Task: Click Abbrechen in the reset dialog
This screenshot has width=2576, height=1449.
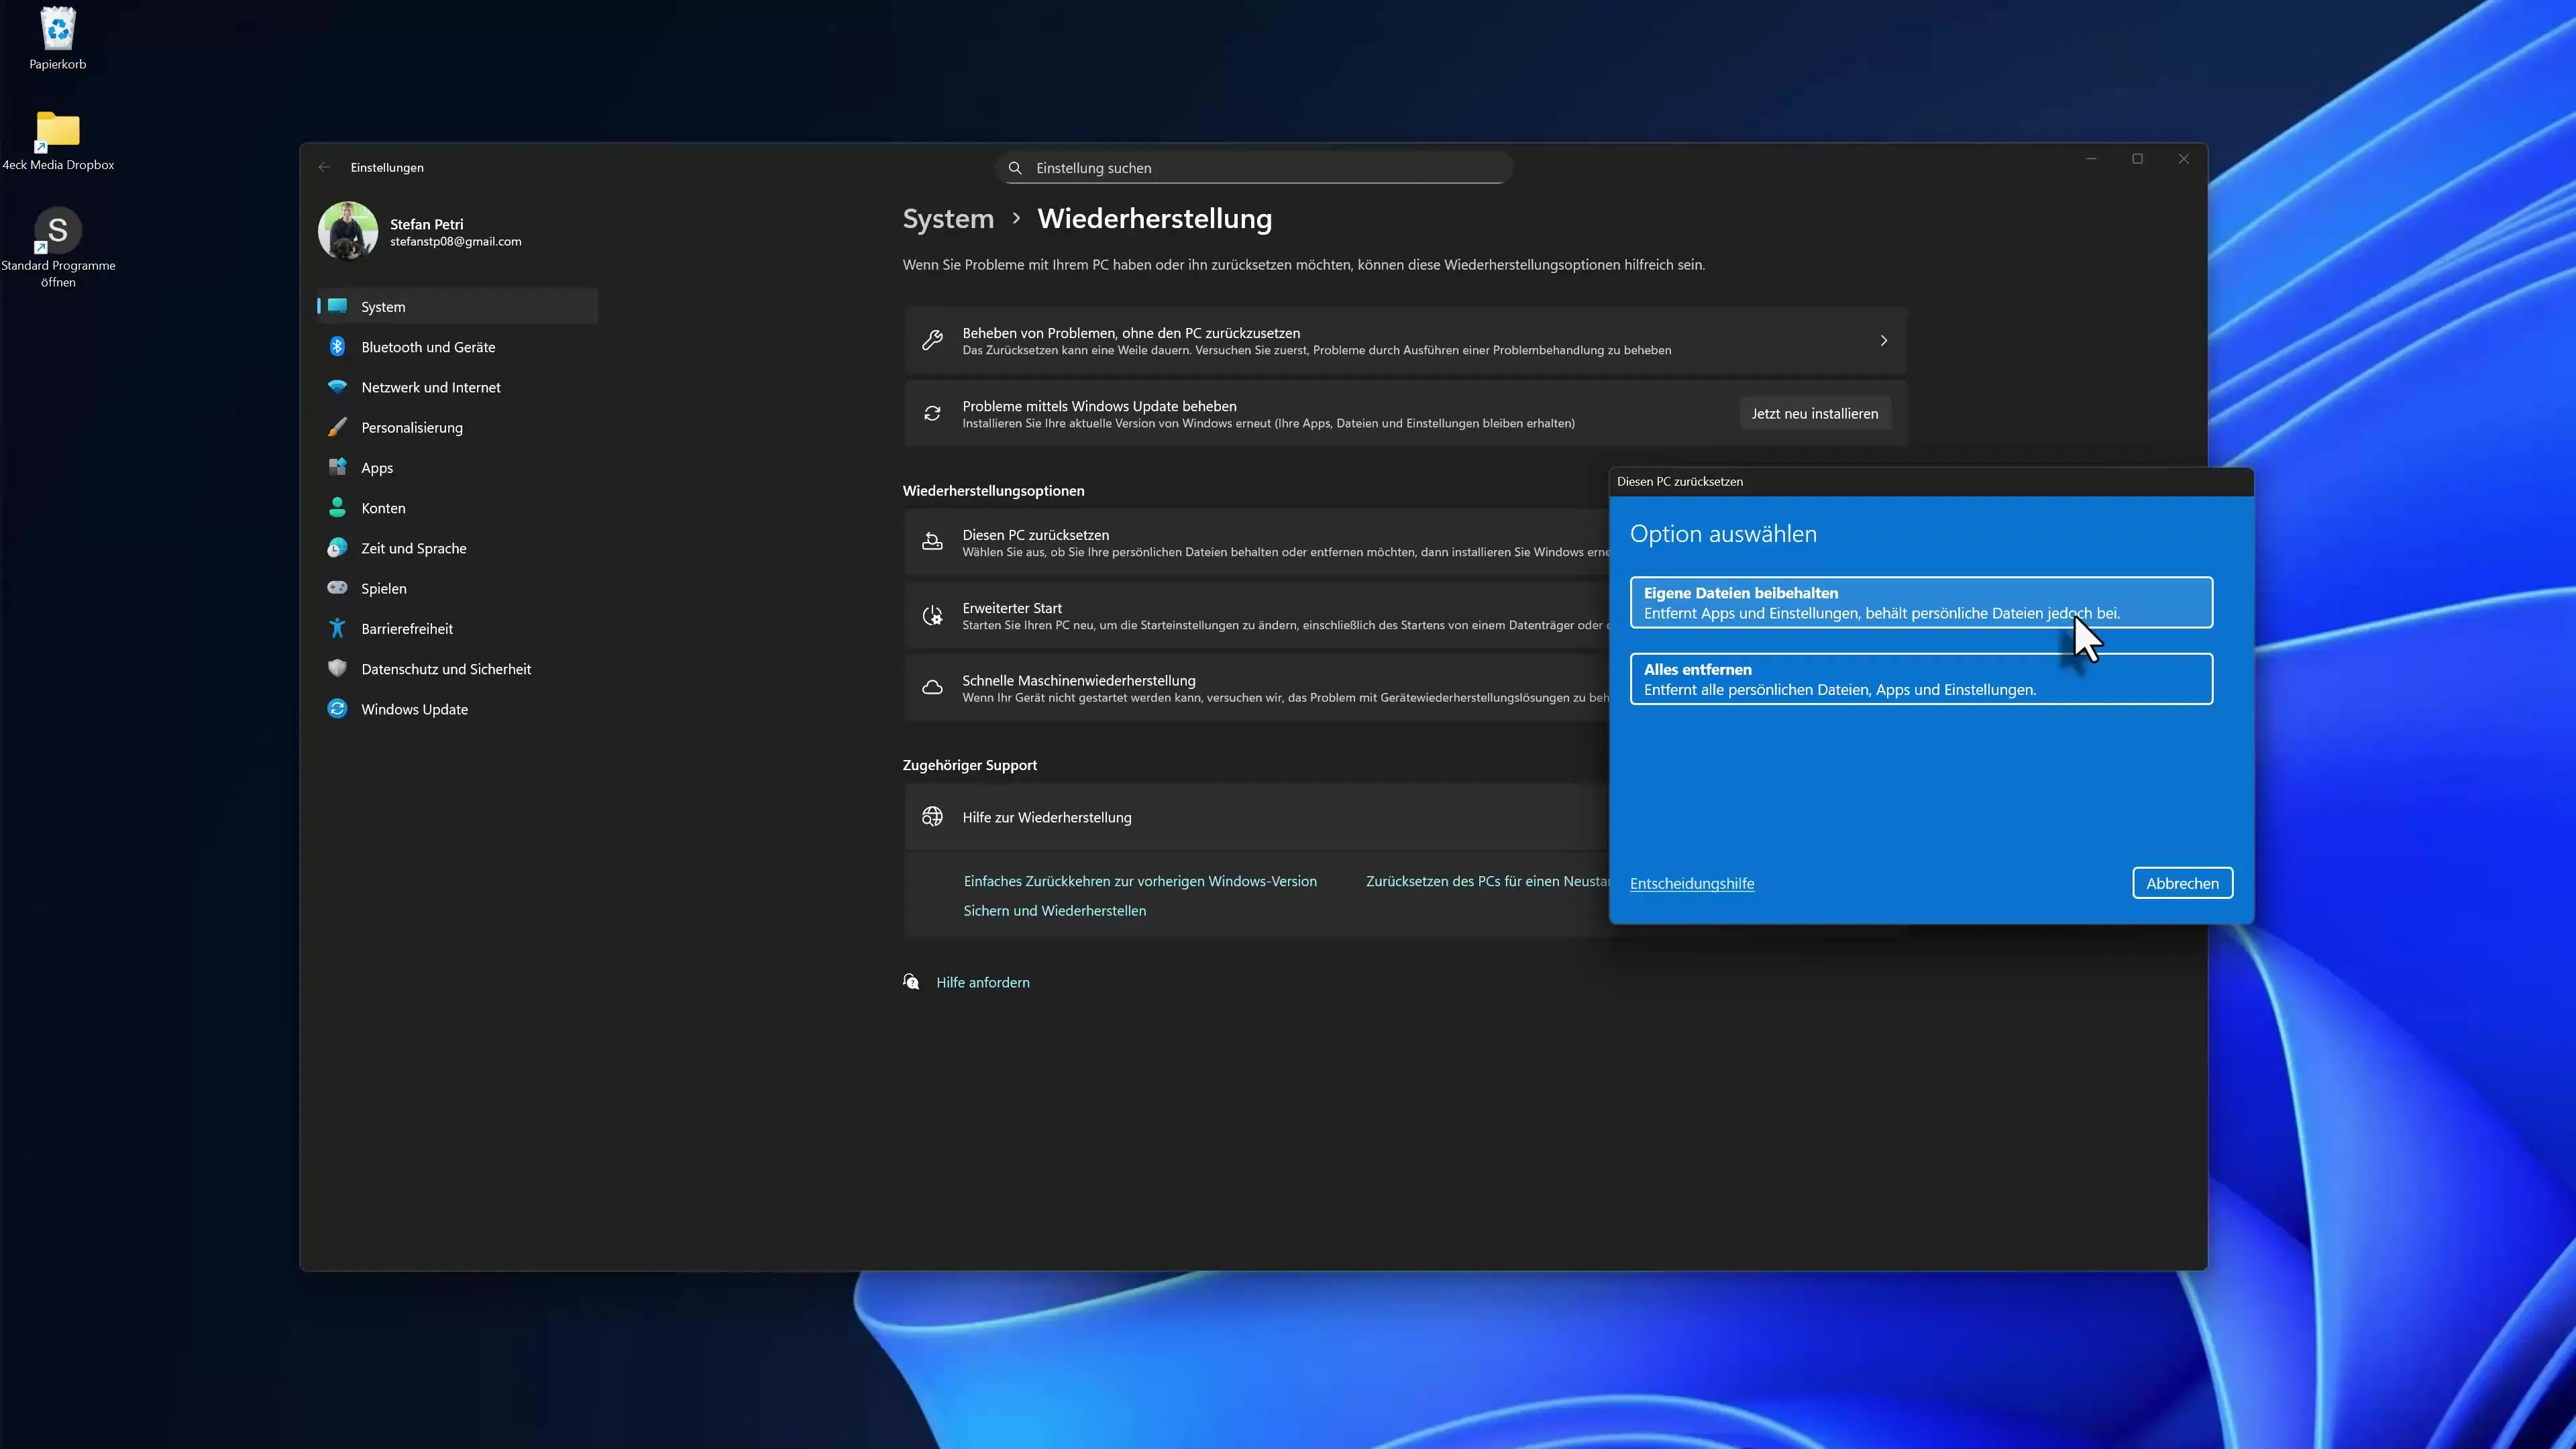Action: tap(2182, 883)
